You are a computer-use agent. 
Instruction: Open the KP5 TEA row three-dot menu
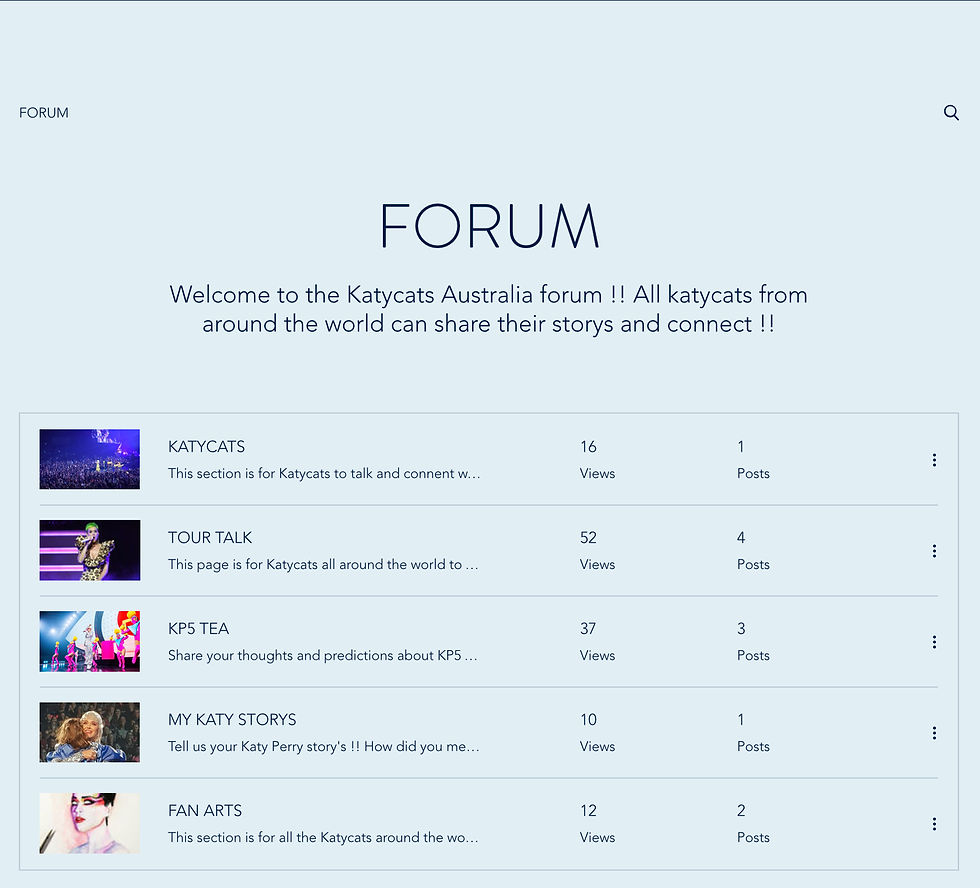934,642
